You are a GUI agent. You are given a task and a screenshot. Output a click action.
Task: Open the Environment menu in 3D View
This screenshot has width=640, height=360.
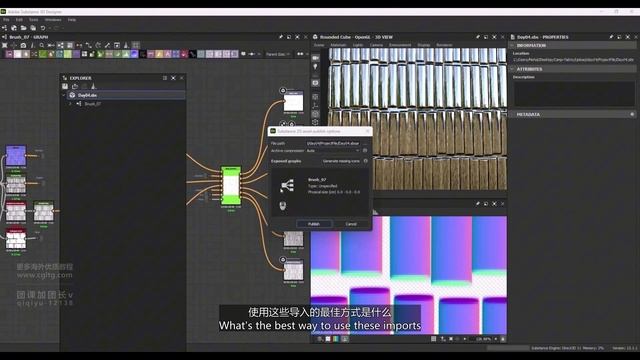point(400,45)
